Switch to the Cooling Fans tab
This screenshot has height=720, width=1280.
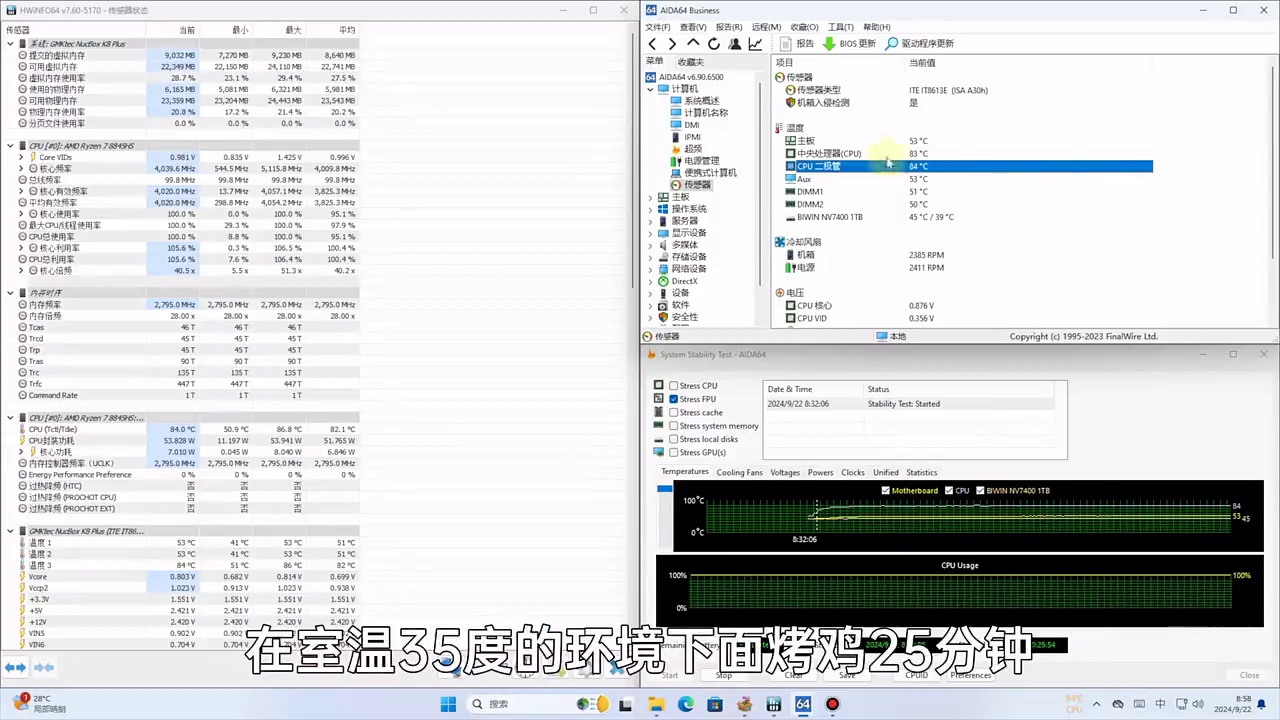[x=740, y=472]
